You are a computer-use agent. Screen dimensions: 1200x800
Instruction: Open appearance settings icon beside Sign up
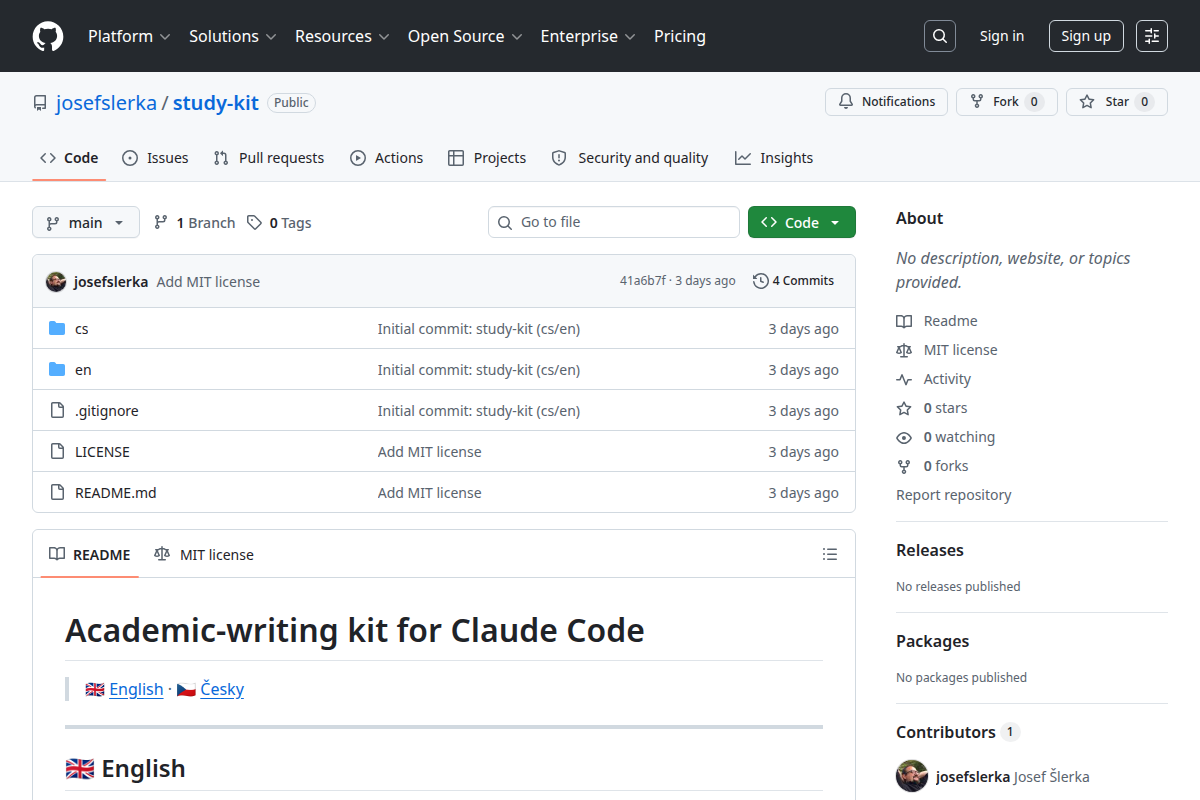[x=1152, y=36]
